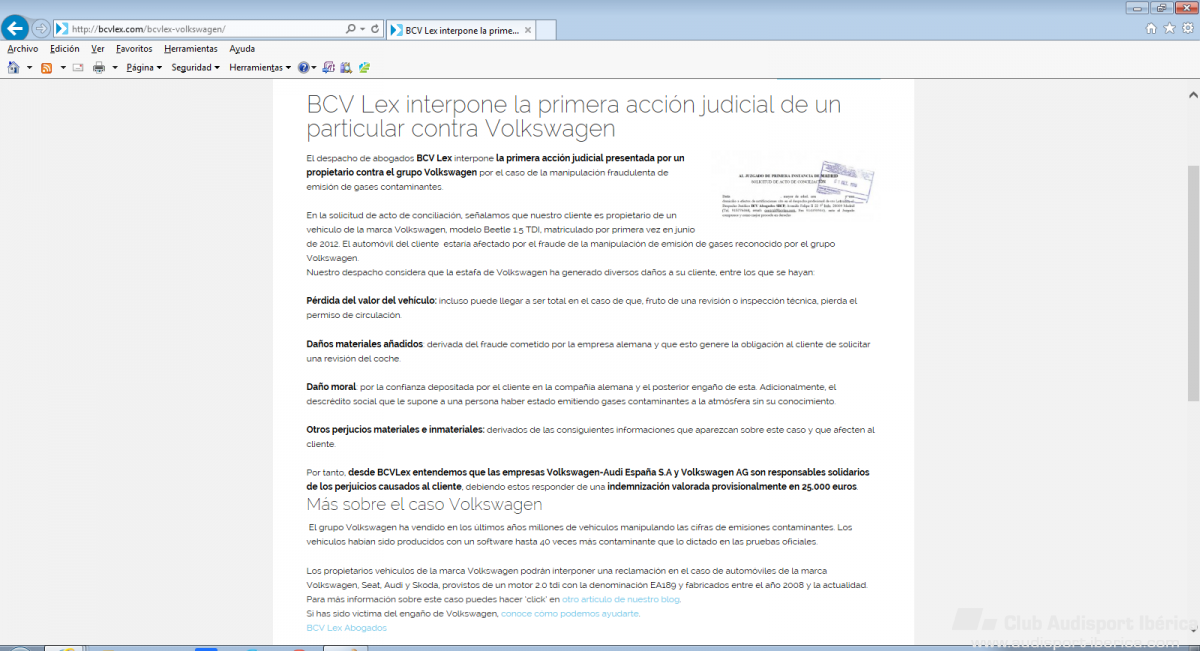Open the Archivo menu
The width and height of the screenshot is (1200, 651).
pos(22,48)
